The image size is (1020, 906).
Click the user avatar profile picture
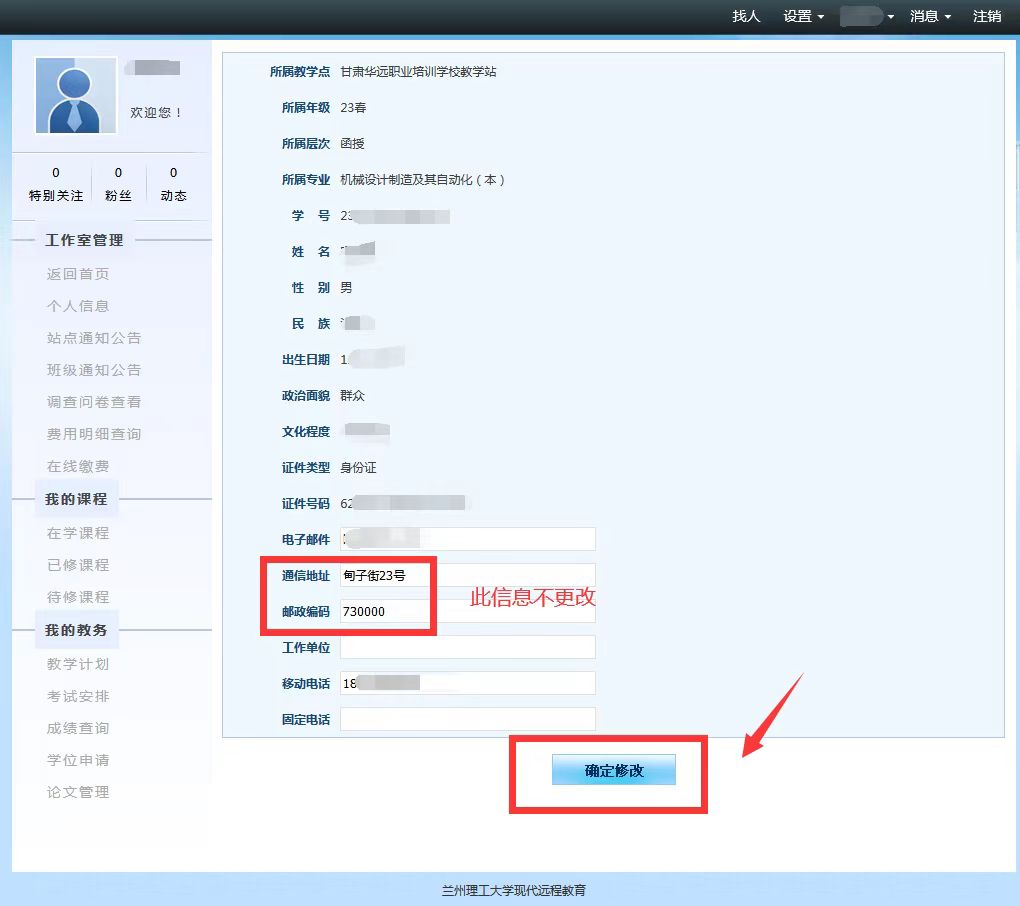click(75, 95)
